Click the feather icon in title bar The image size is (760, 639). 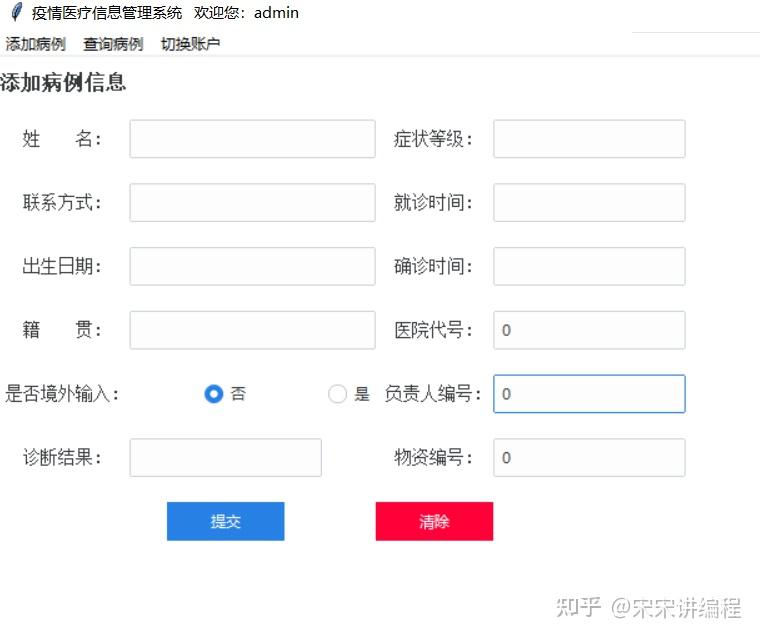point(16,13)
